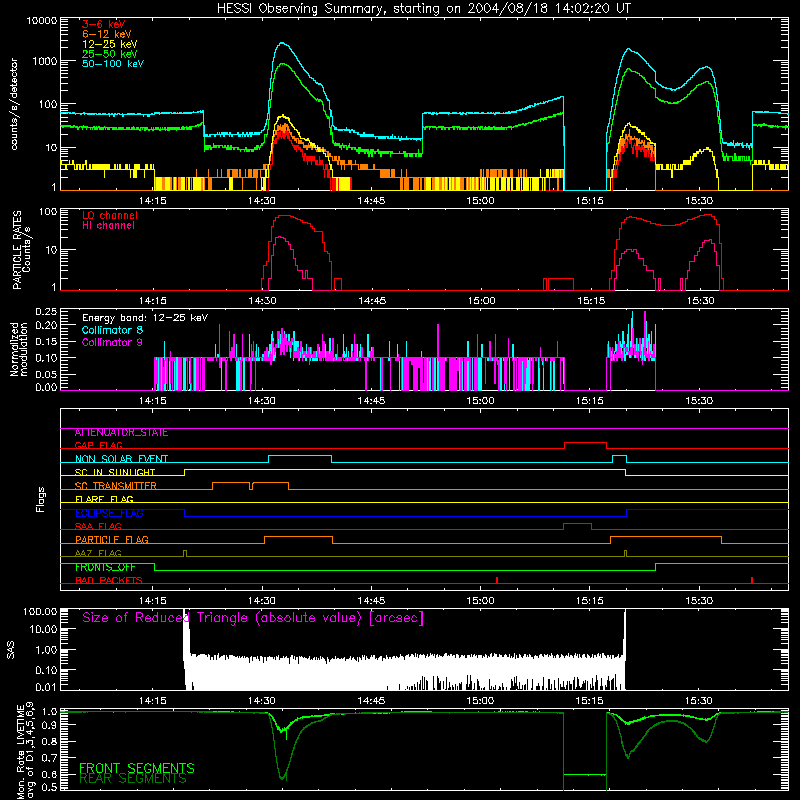
Task: Click the Mon. Rate LIVETIME axis label
Action: (x=26, y=751)
